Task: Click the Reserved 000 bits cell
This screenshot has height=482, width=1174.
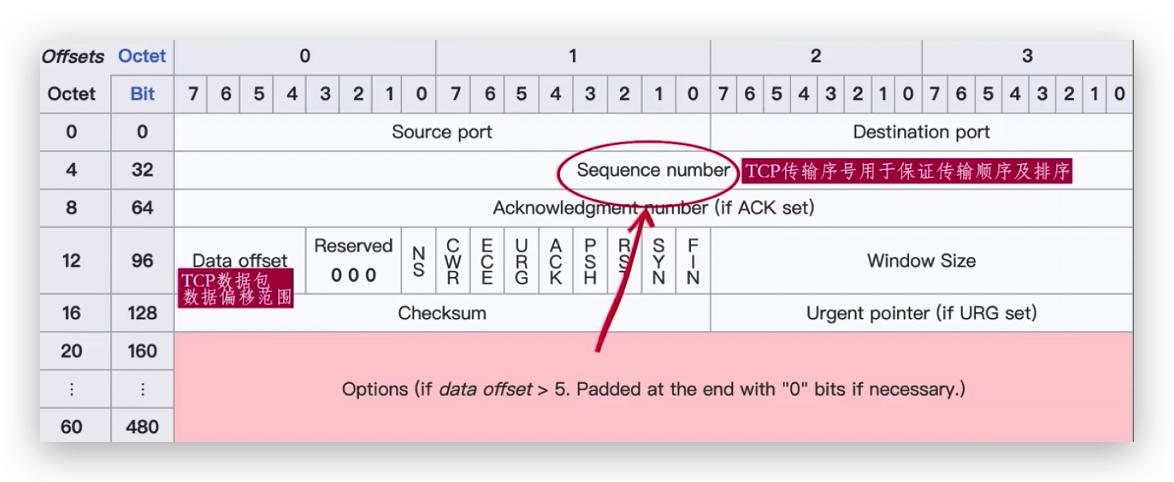Action: pos(354,261)
